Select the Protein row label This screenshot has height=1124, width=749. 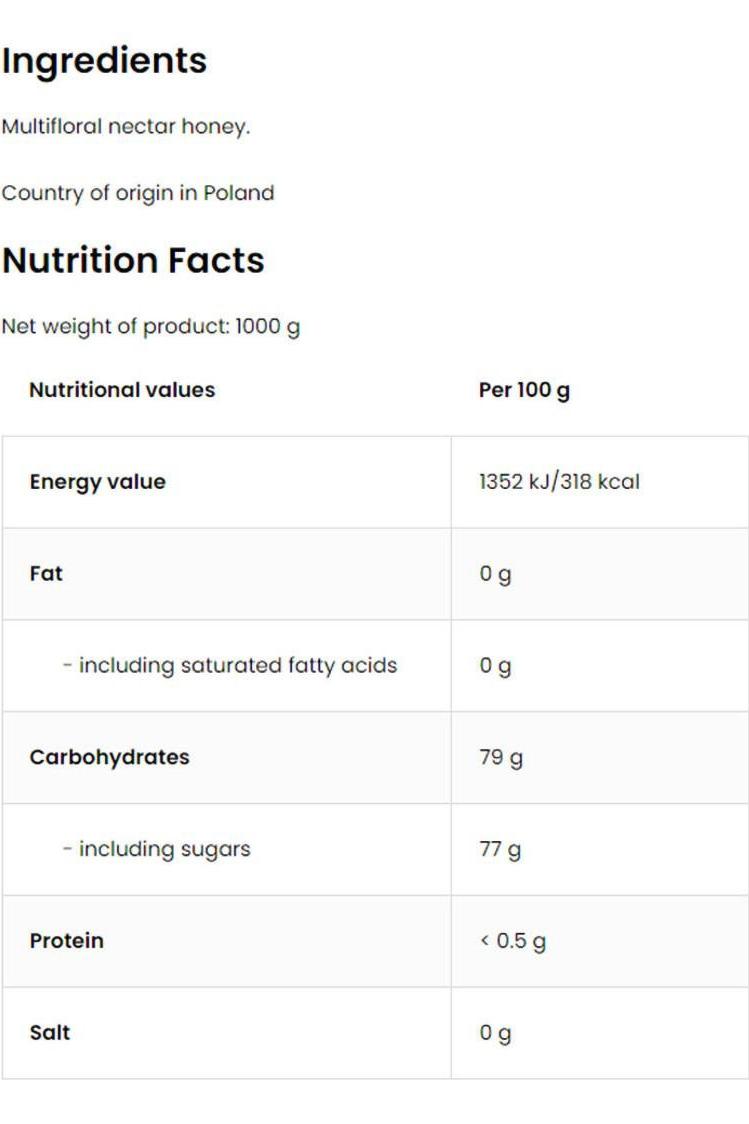[66, 941]
